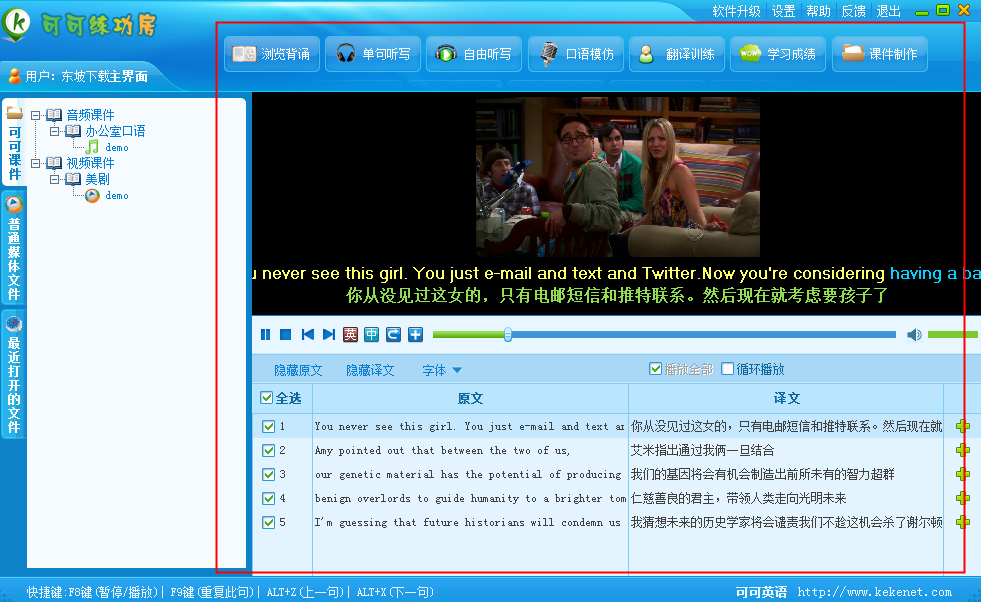Toggle English subtitles with the 英 icon
This screenshot has width=981, height=602.
tap(350, 335)
